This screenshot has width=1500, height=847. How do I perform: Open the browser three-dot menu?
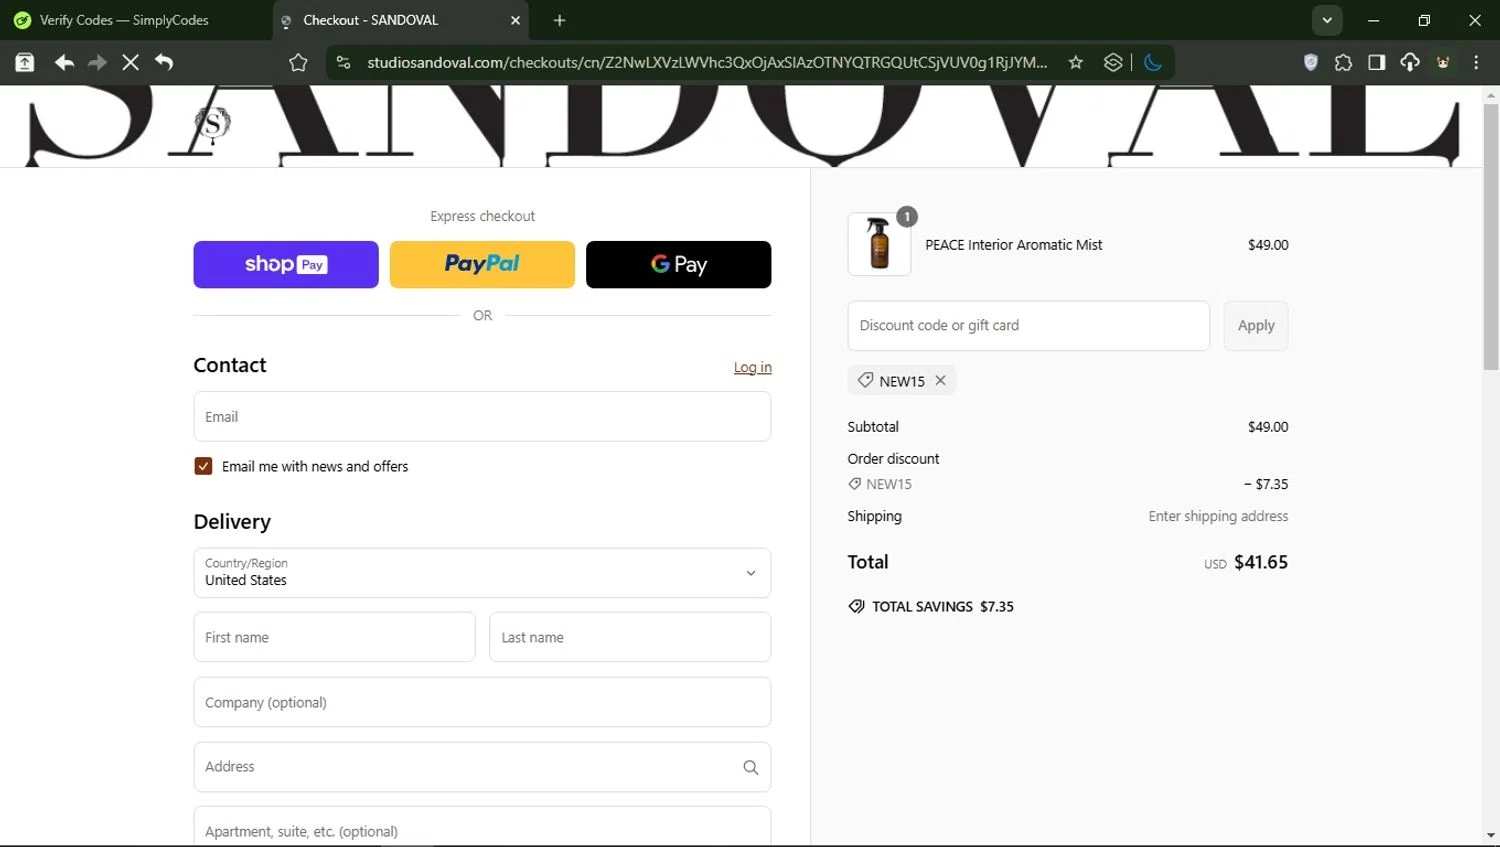(1476, 62)
